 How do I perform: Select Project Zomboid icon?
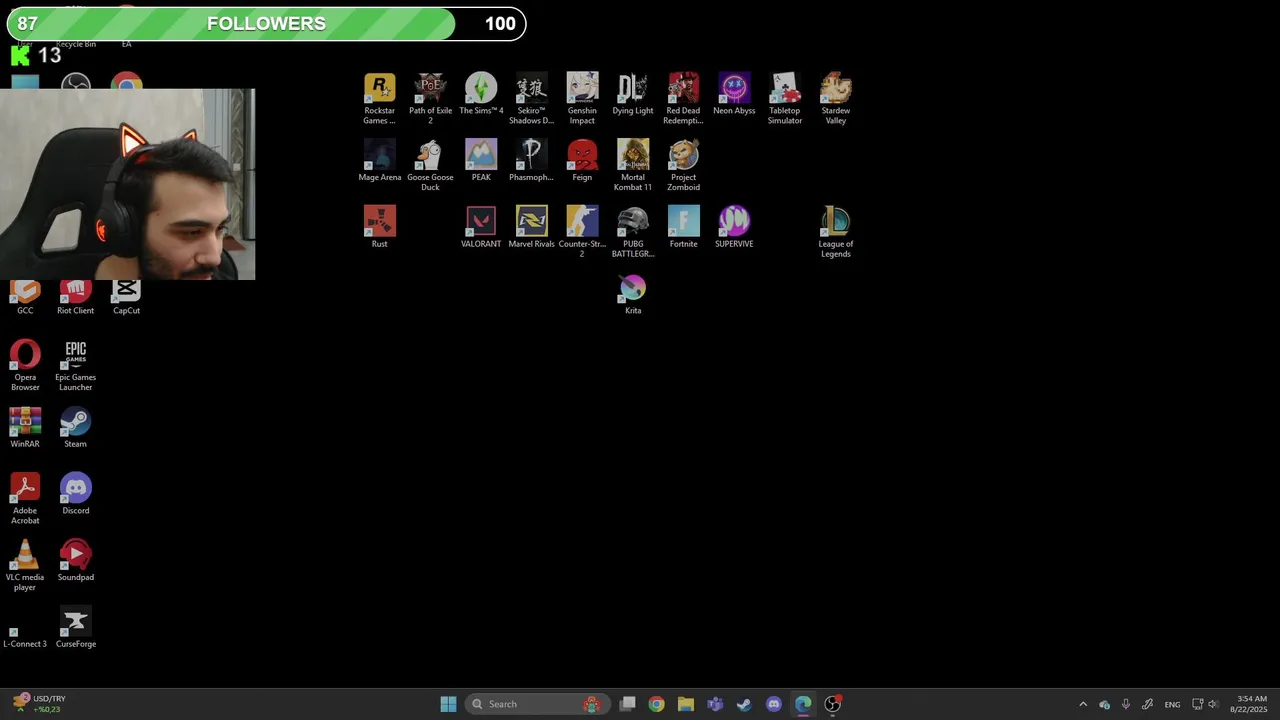click(x=683, y=165)
